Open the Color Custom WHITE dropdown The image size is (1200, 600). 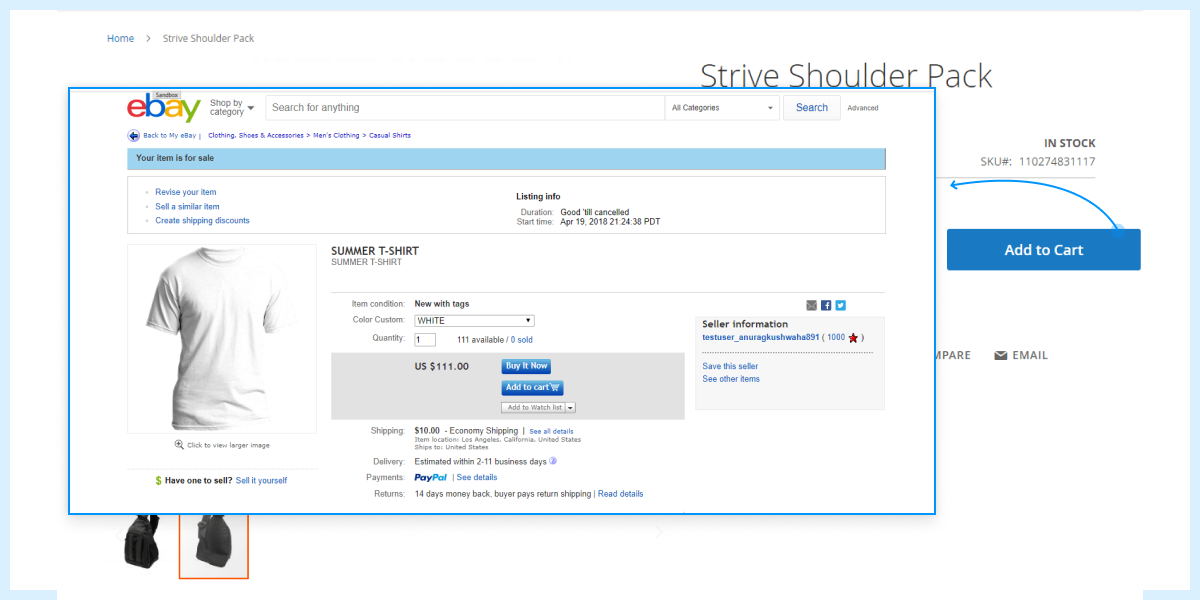pyautogui.click(x=474, y=321)
